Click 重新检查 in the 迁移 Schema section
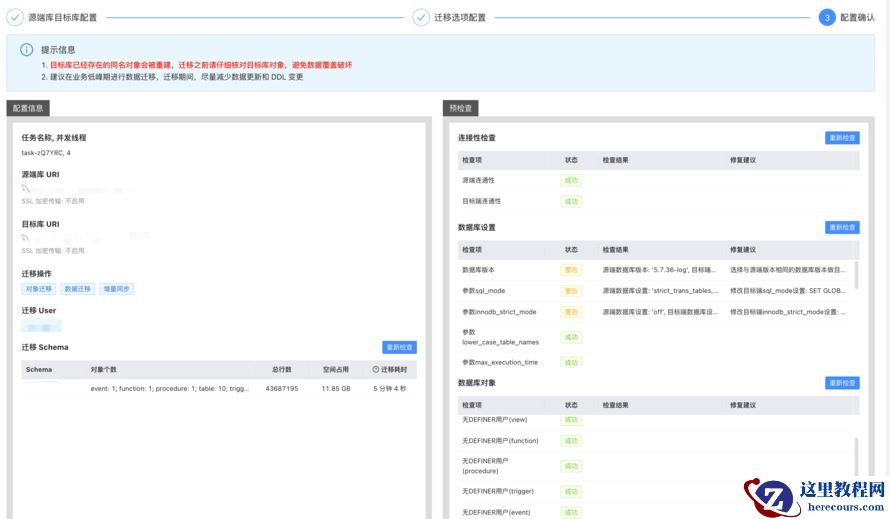This screenshot has height=519, width=890. [x=399, y=347]
